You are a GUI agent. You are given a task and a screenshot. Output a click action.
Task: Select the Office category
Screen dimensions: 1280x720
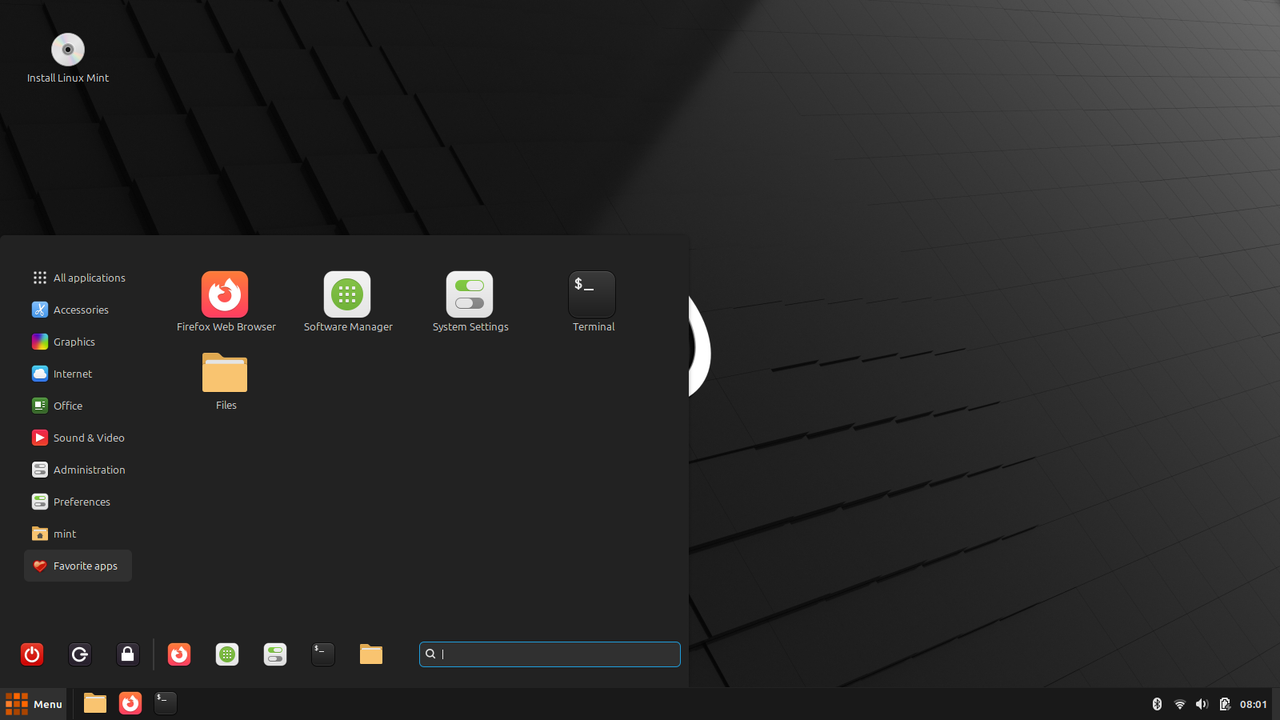[x=78, y=406]
